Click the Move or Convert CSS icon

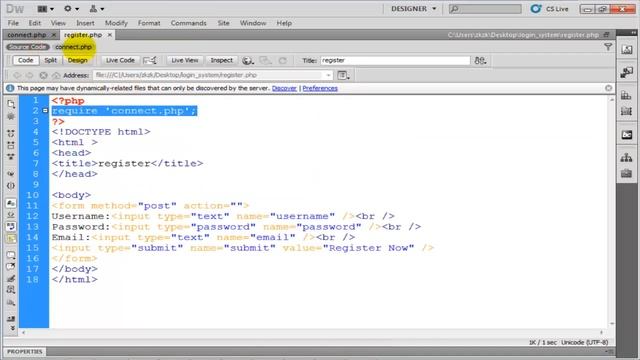pyautogui.click(x=11, y=303)
